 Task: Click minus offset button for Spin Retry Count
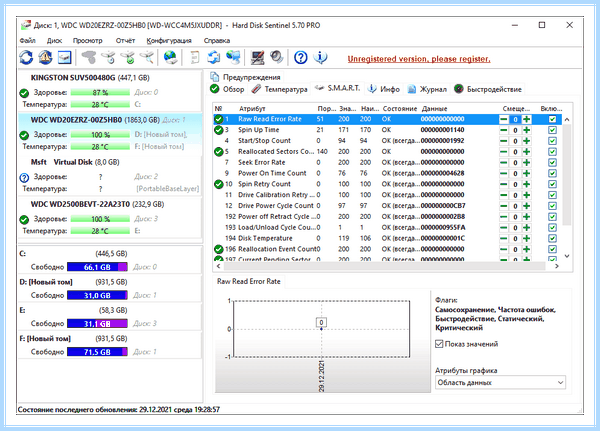coord(504,184)
